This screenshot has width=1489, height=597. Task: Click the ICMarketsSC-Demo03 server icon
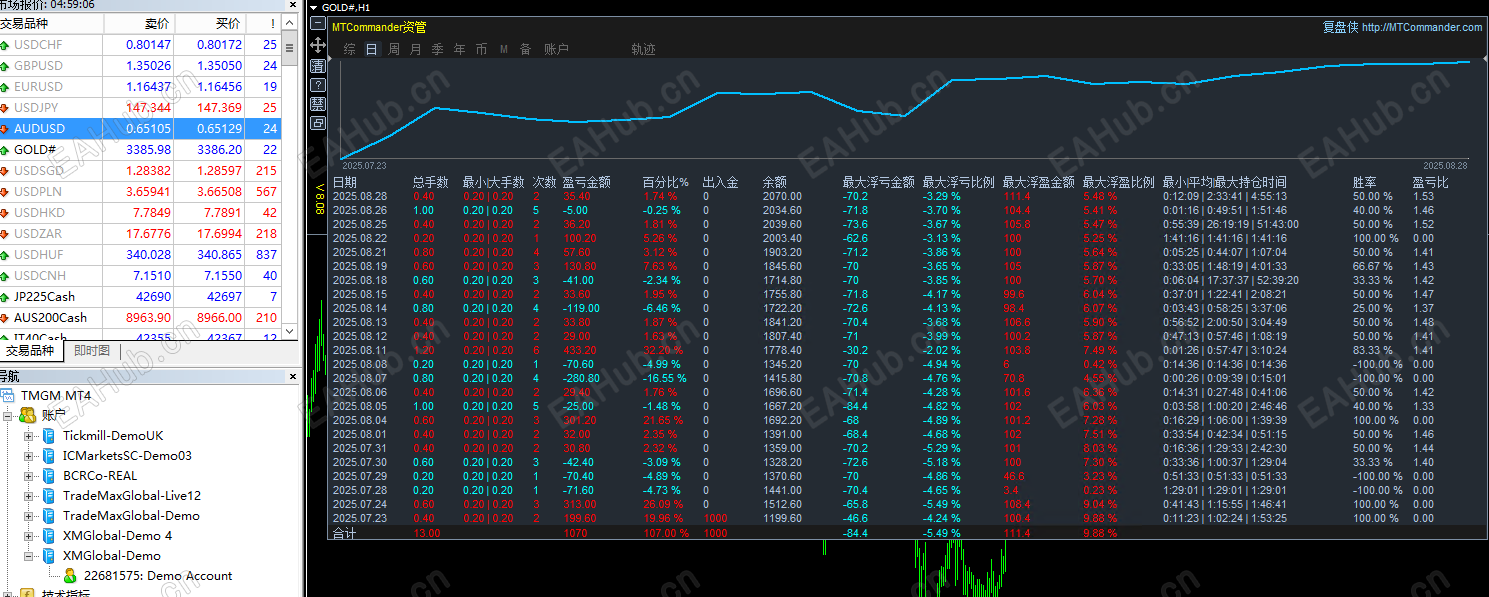coord(49,456)
